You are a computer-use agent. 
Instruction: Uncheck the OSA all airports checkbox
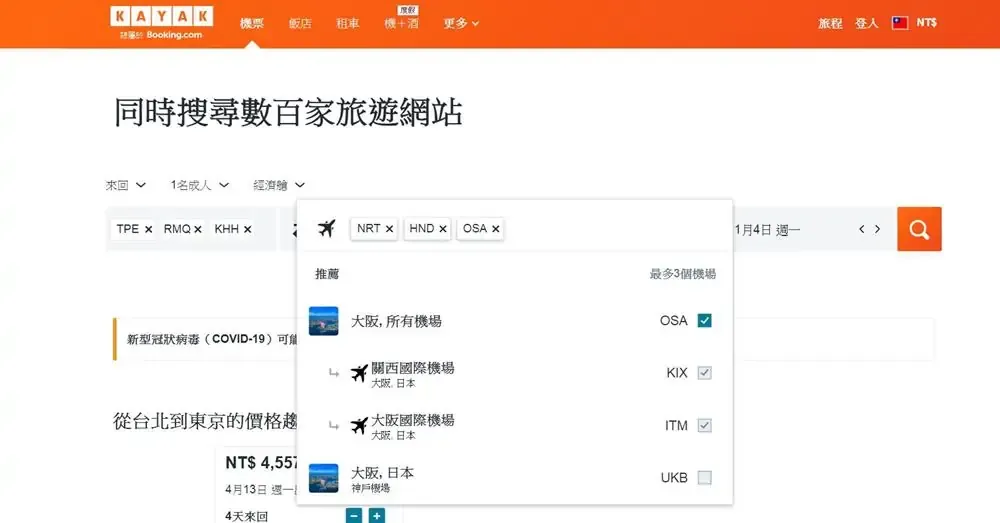(x=704, y=321)
